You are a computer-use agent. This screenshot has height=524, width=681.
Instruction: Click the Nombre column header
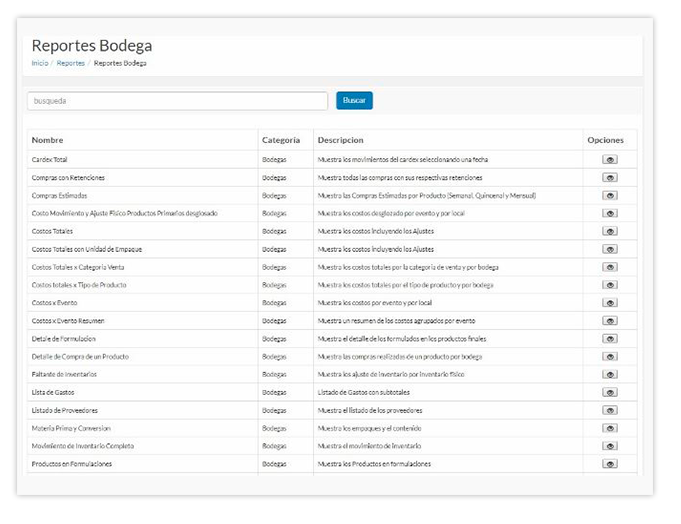click(x=47, y=140)
